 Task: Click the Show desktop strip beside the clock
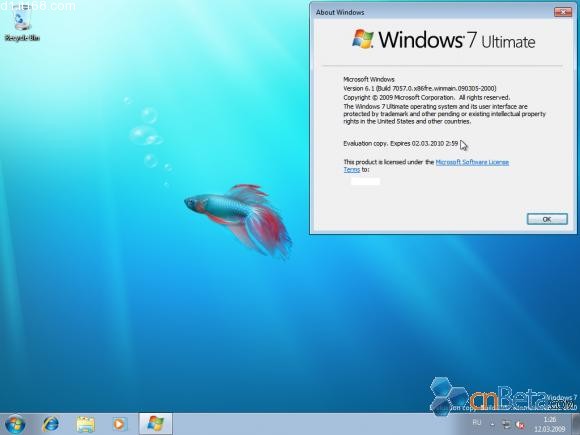575,424
